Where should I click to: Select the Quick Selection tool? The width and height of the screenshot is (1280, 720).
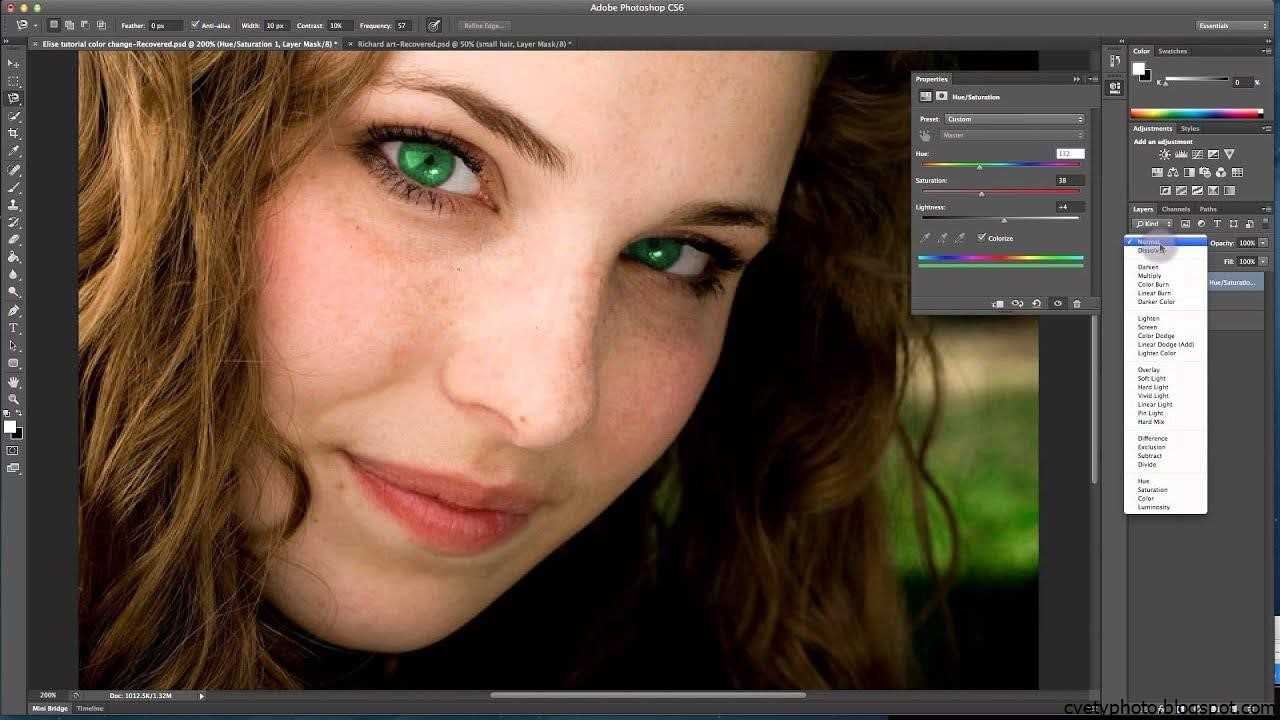14,116
